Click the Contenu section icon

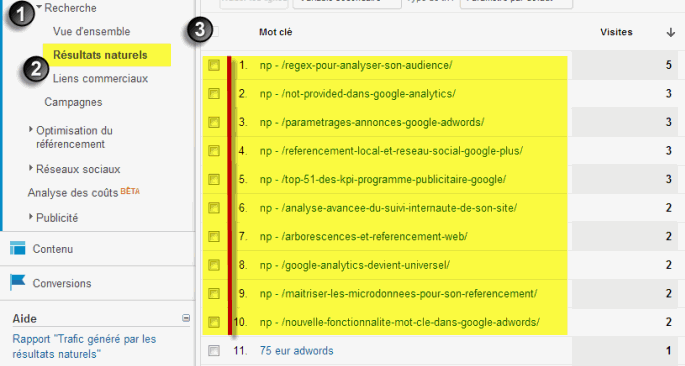click(x=17, y=248)
